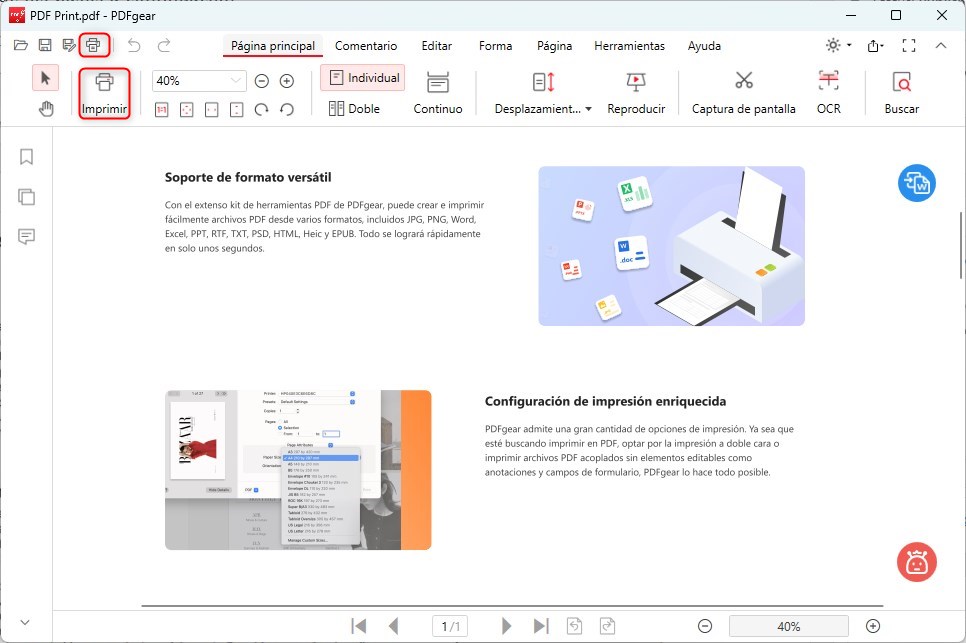Switch to the Editar tab
The height and width of the screenshot is (643, 966).
[x=437, y=46]
